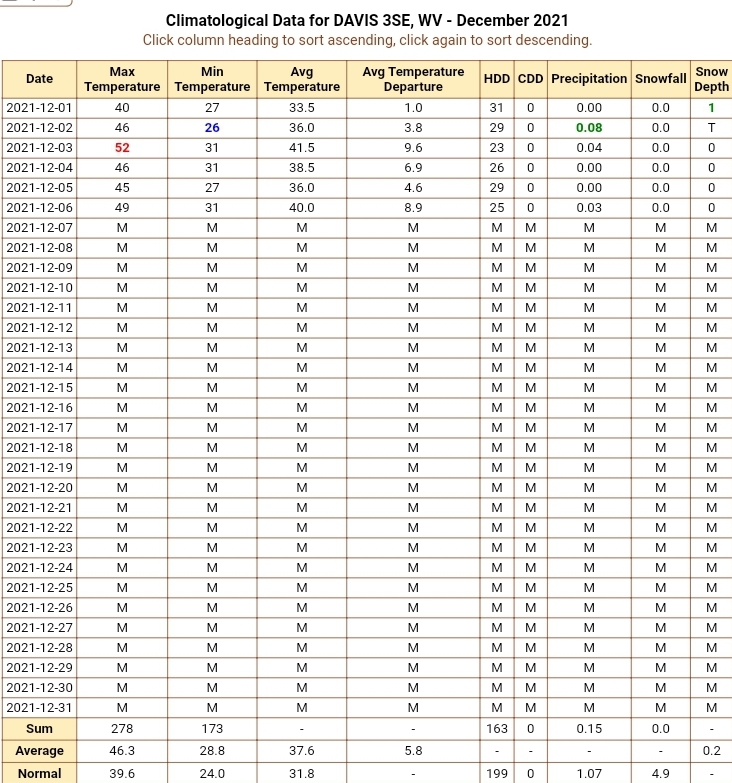The image size is (732, 783).
Task: Click the normal HDD value 199
Action: [x=497, y=774]
